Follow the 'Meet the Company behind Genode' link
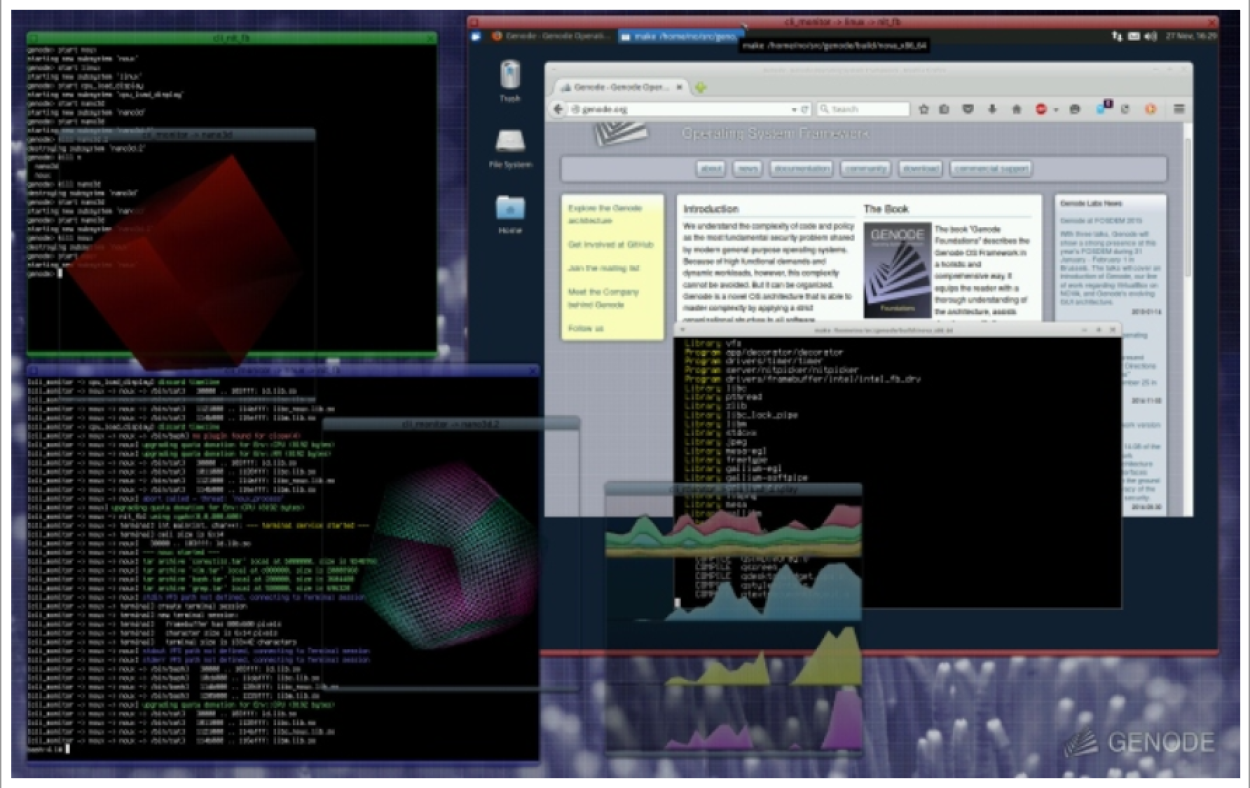Image resolution: width=1250 pixels, height=788 pixels. tap(603, 298)
